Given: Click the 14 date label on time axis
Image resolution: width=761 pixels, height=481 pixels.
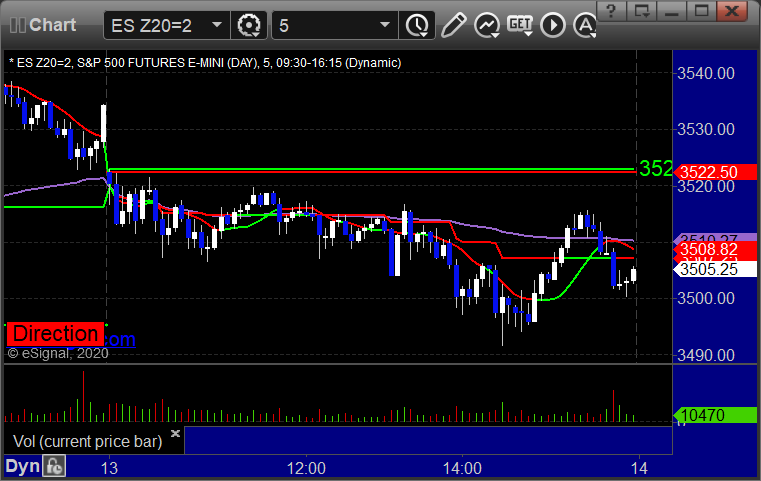Looking at the screenshot, I should (x=639, y=468).
